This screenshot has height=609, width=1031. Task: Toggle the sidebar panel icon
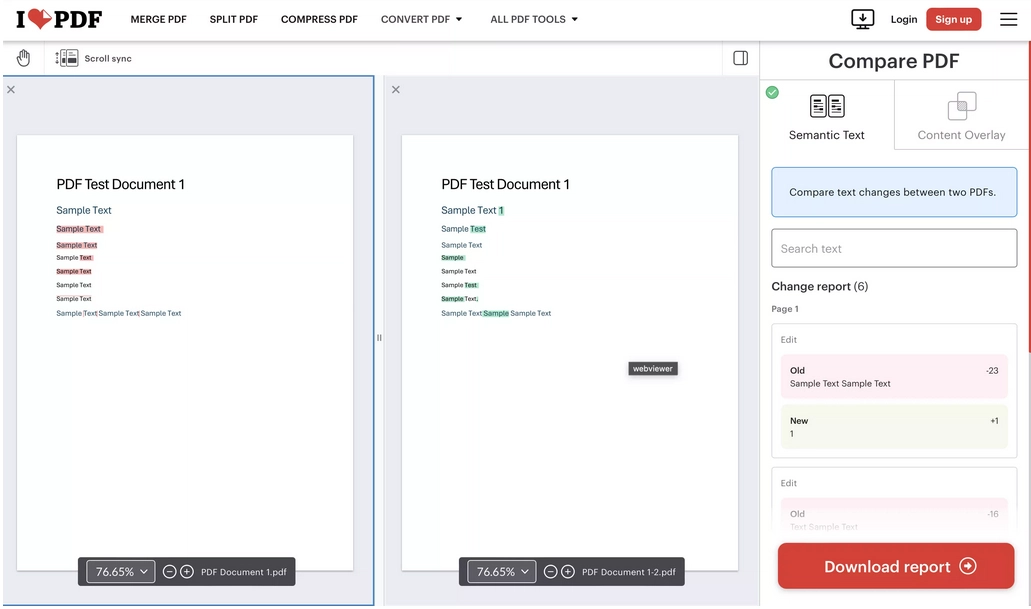pyautogui.click(x=740, y=58)
